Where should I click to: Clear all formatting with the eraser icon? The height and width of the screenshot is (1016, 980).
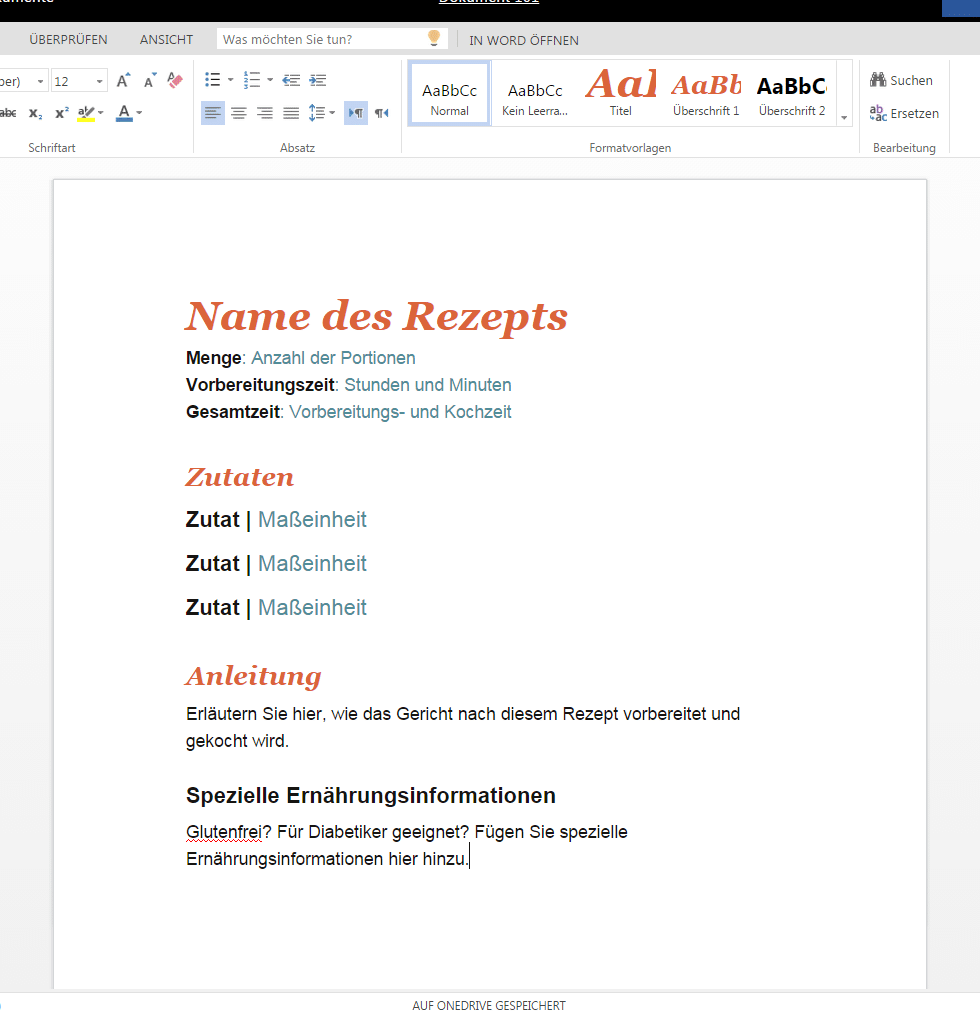[175, 80]
